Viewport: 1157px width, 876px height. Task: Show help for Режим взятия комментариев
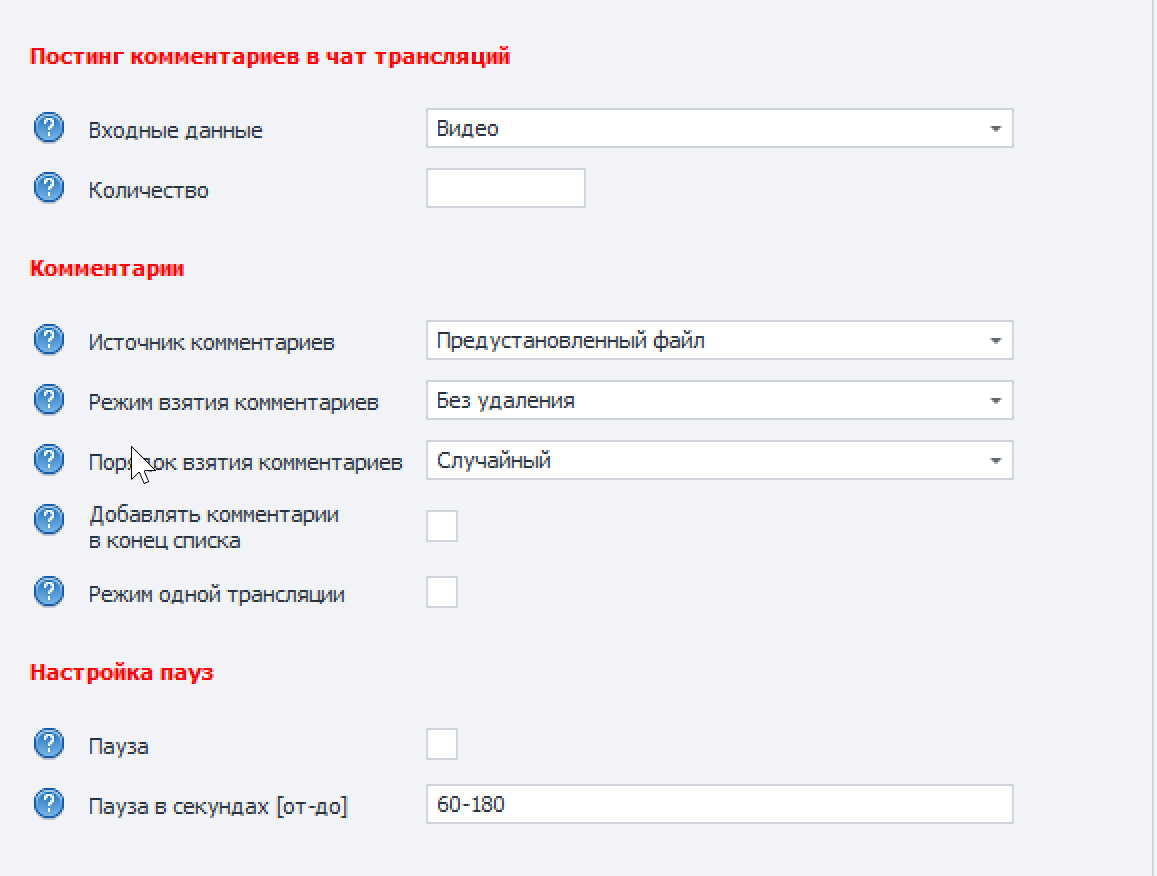[x=49, y=401]
